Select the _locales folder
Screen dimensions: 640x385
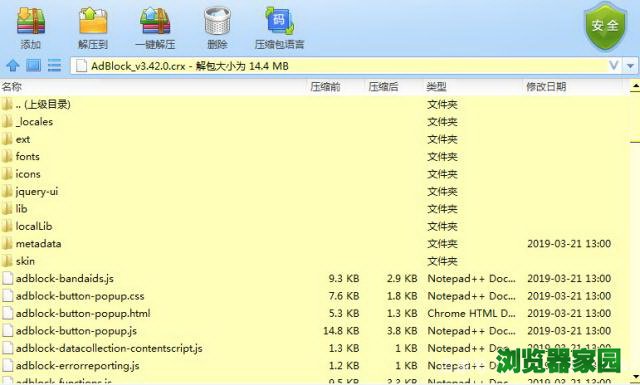314,122
